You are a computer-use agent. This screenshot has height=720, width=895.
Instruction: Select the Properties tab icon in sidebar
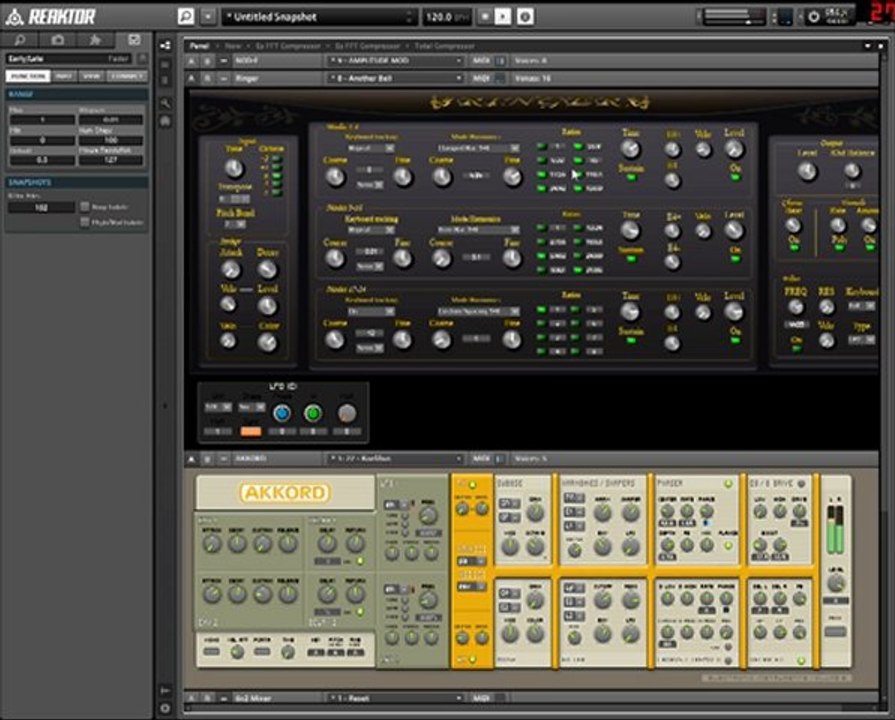coord(134,39)
